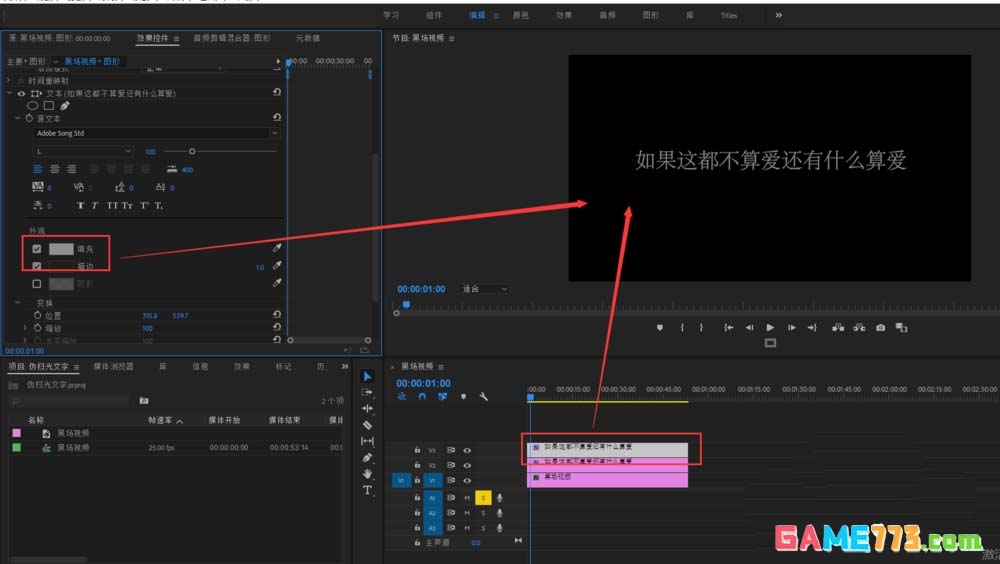Viewport: 1000px width, 564px height.
Task: Click Mark In bracket in Program monitor
Action: point(682,327)
